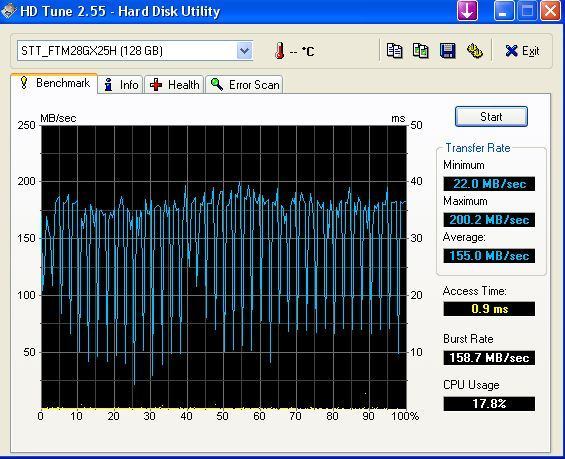Expand the drive selection dropdown arrow

[x=244, y=51]
